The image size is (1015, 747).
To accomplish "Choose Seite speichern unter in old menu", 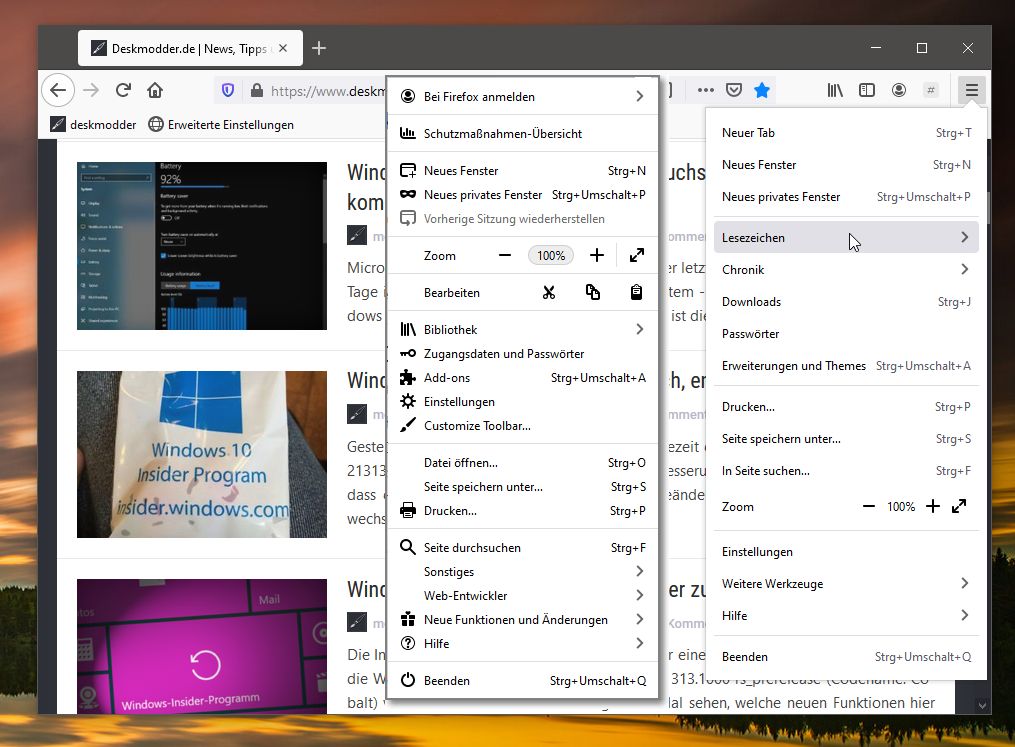I will point(522,487).
